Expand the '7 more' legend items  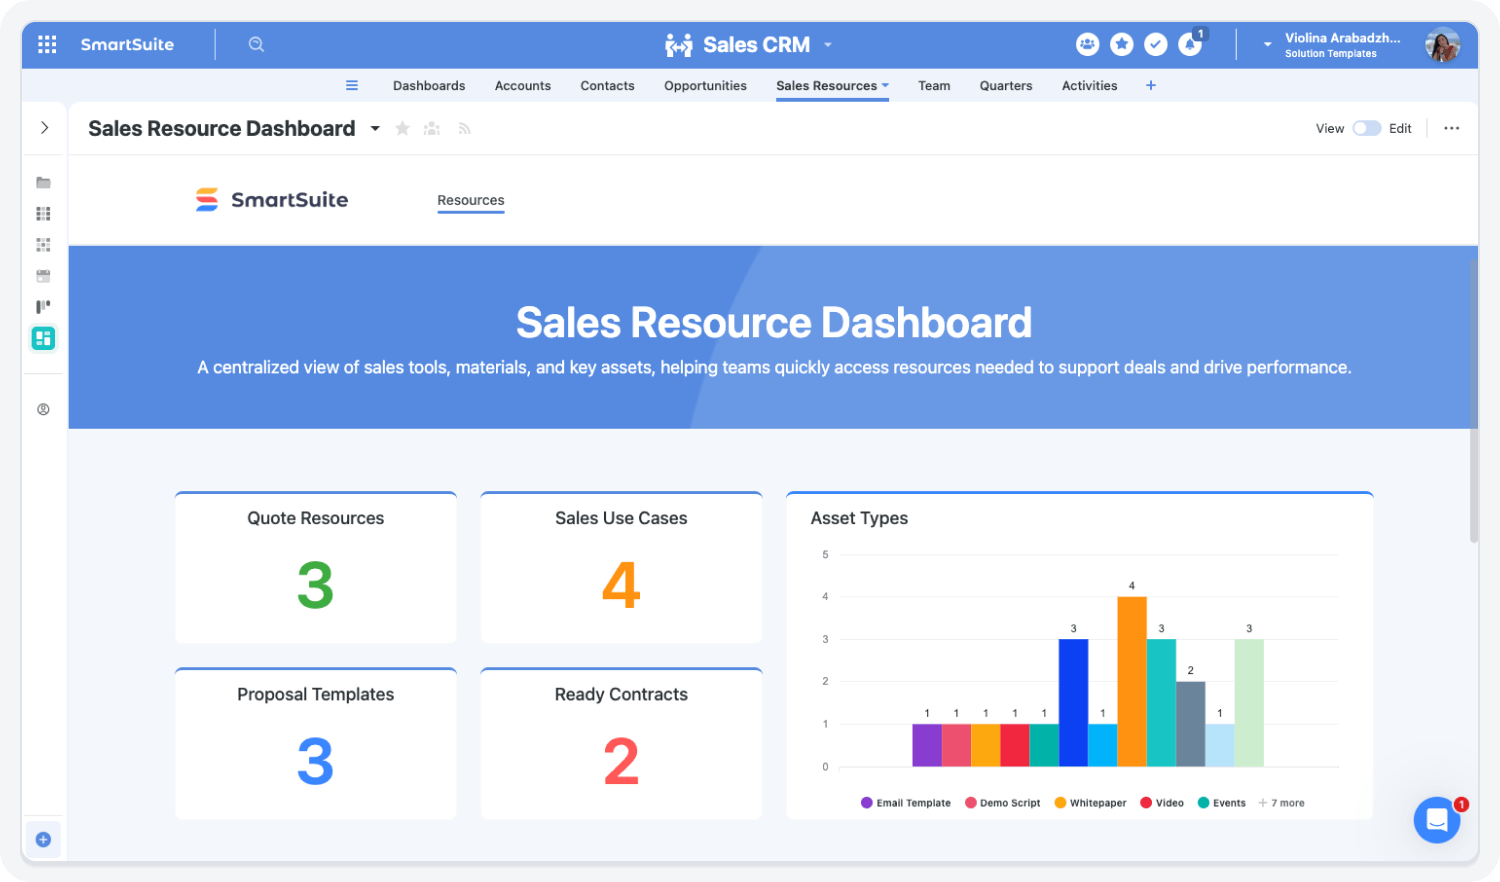[x=1282, y=803]
